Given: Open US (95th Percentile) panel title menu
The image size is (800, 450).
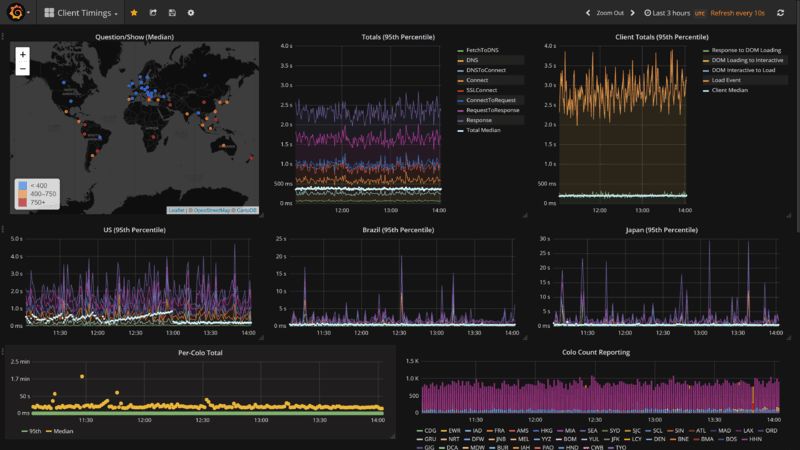Looking at the screenshot, I should pos(134,230).
